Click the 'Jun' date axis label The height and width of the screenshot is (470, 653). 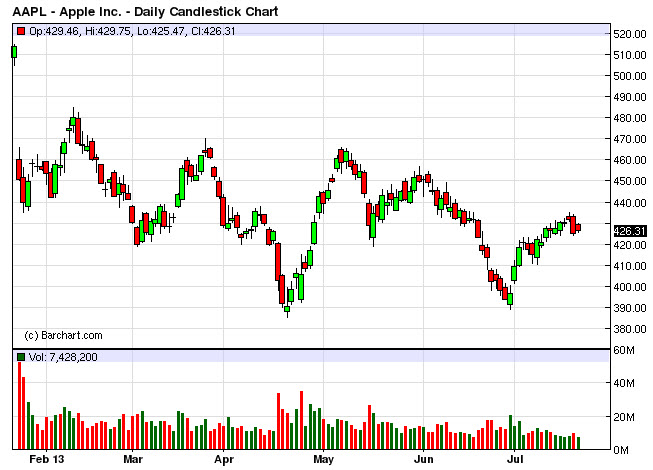tap(424, 459)
